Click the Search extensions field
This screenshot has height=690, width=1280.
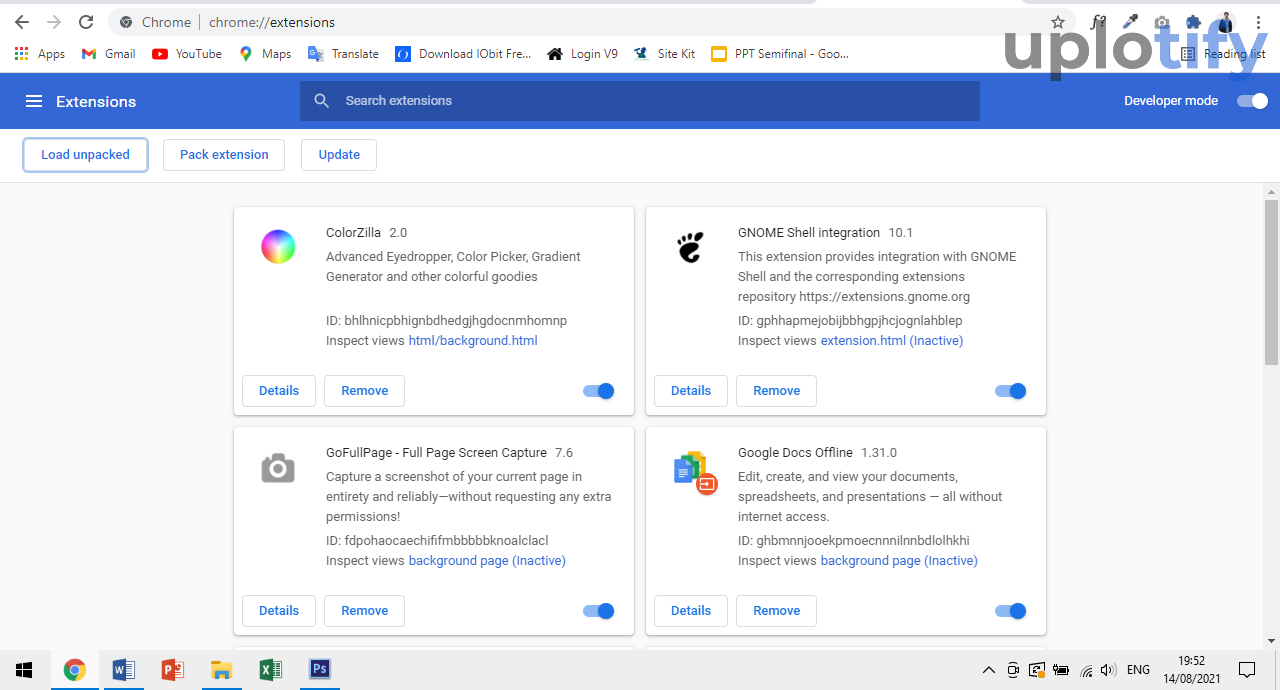[640, 101]
